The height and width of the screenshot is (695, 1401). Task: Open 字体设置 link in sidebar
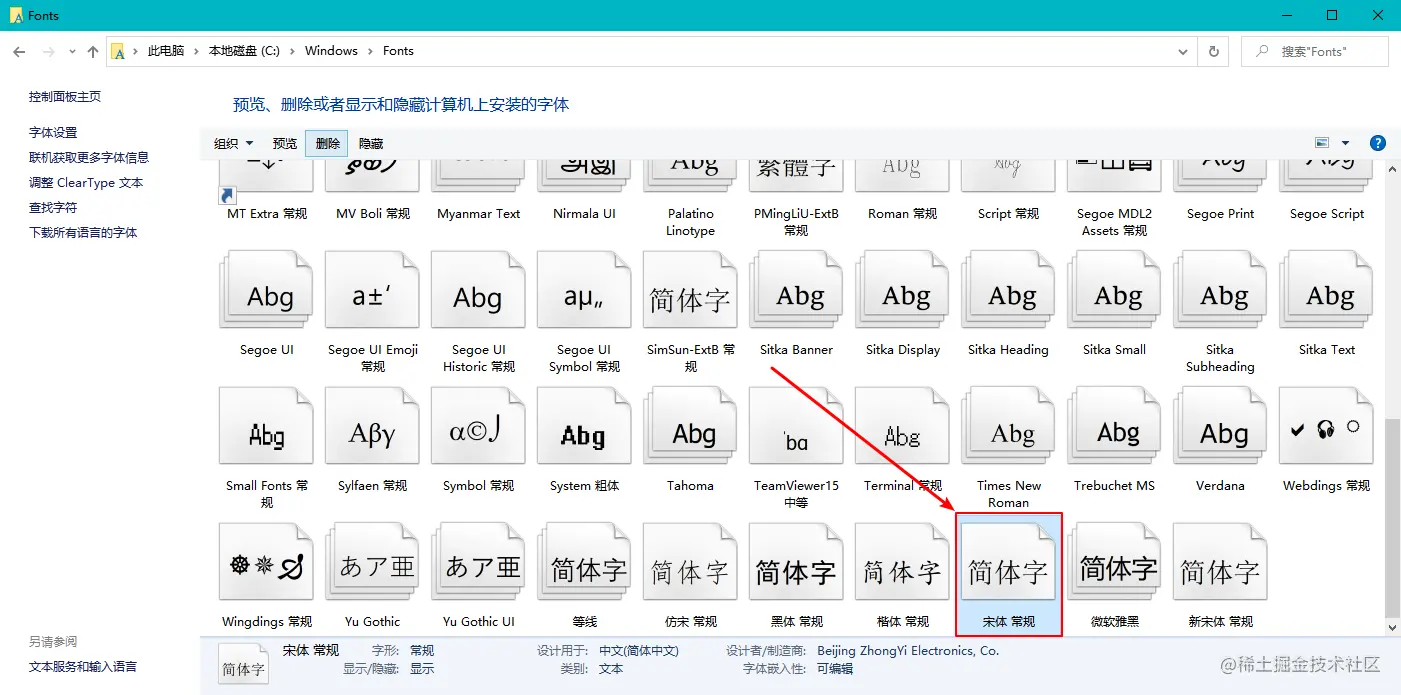coord(53,132)
